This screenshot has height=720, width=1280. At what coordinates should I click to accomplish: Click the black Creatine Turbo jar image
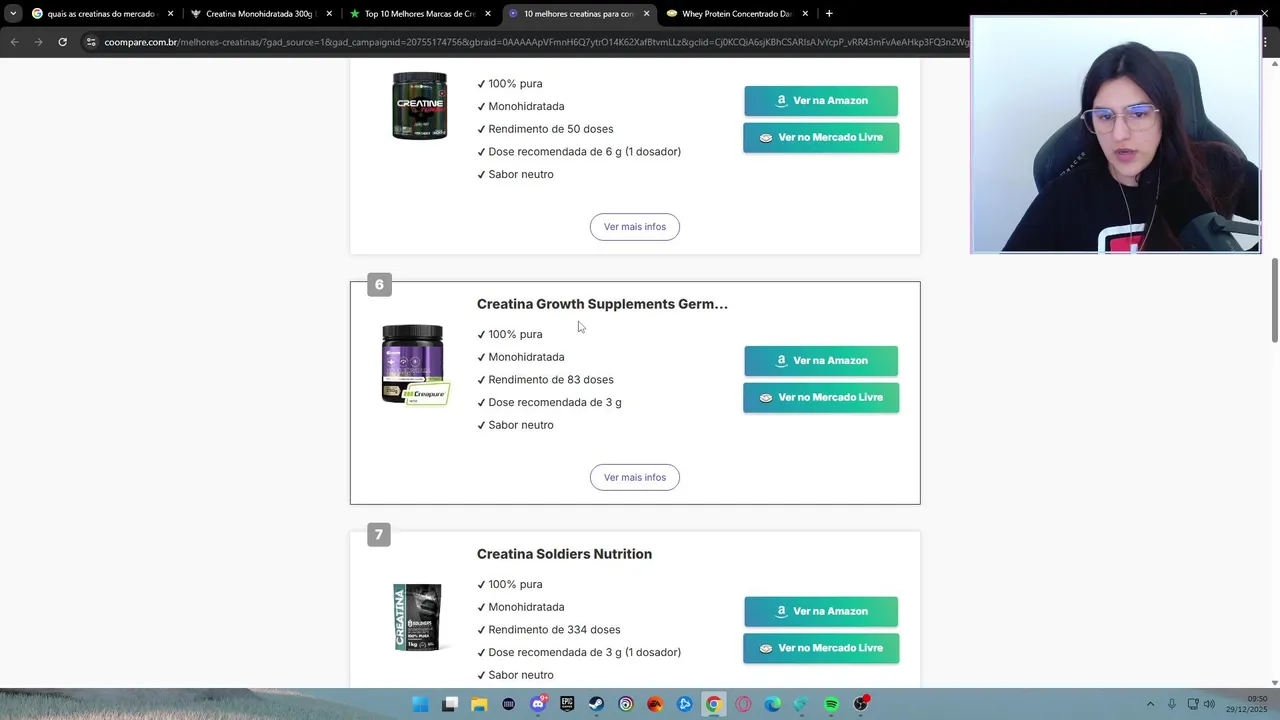click(x=419, y=105)
